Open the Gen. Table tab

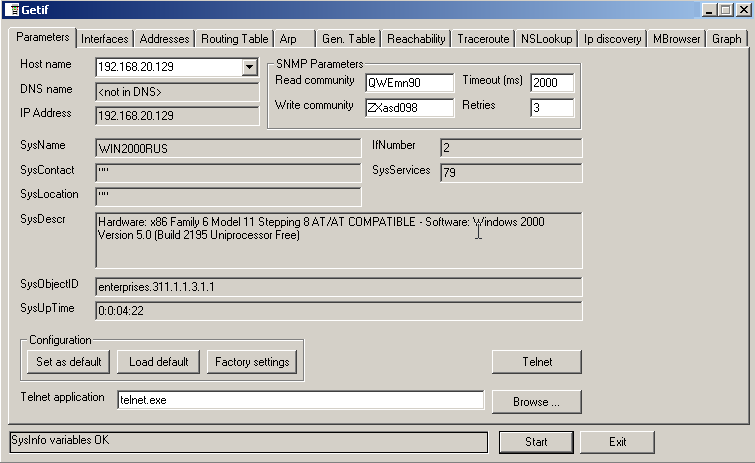pyautogui.click(x=348, y=39)
